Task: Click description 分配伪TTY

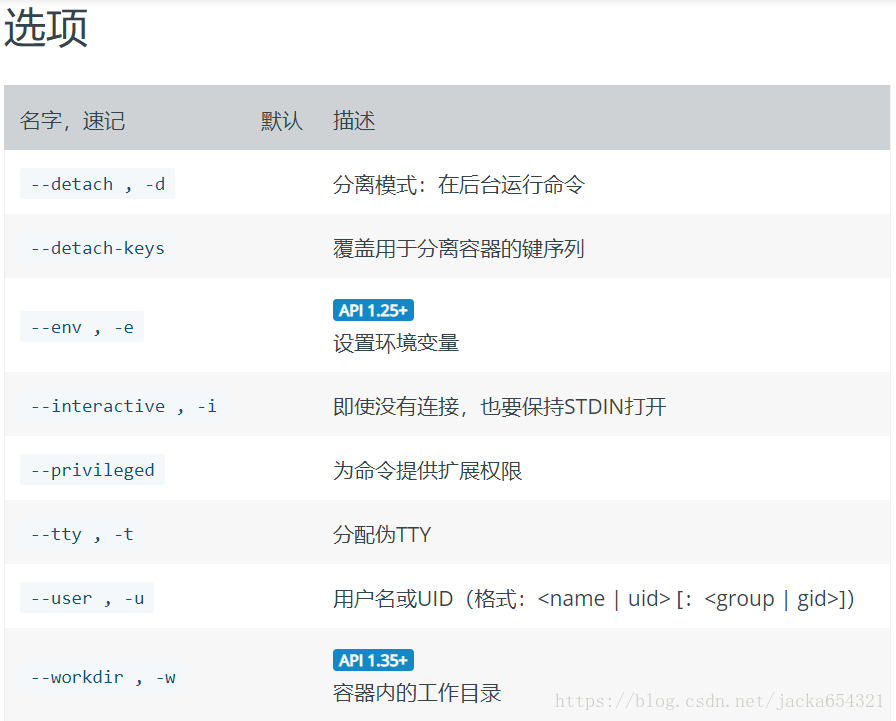Action: pyautogui.click(x=382, y=534)
